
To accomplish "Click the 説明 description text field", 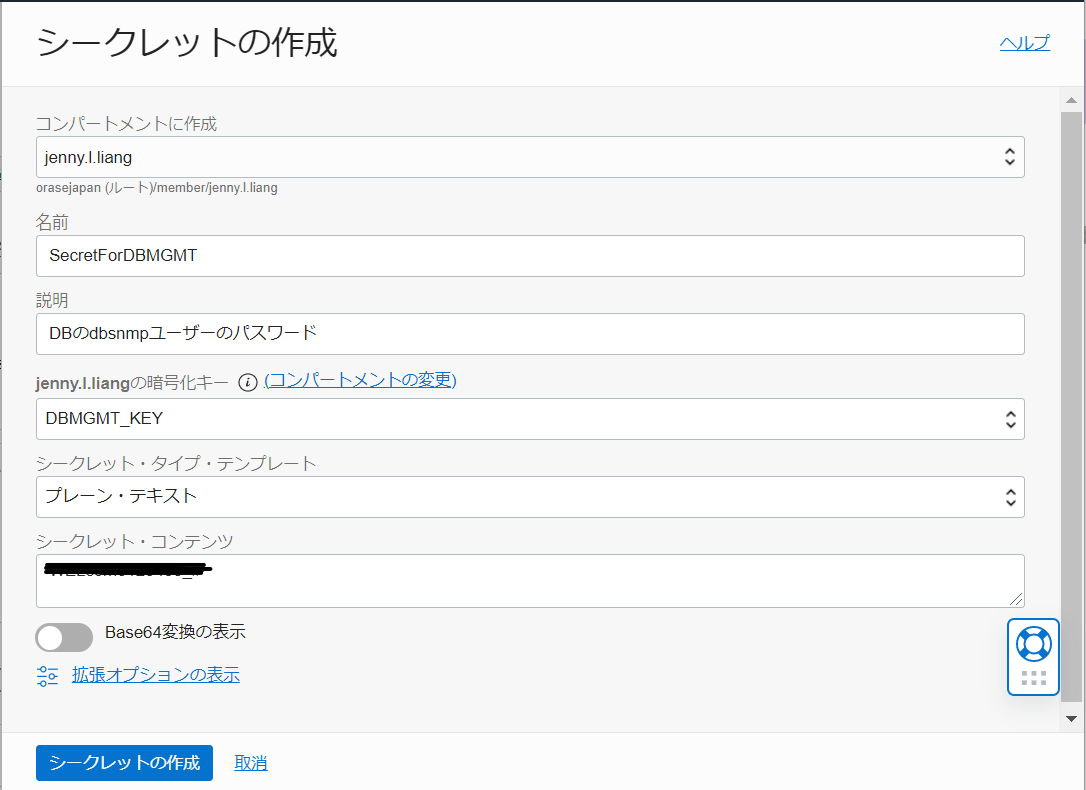I will pyautogui.click(x=530, y=333).
